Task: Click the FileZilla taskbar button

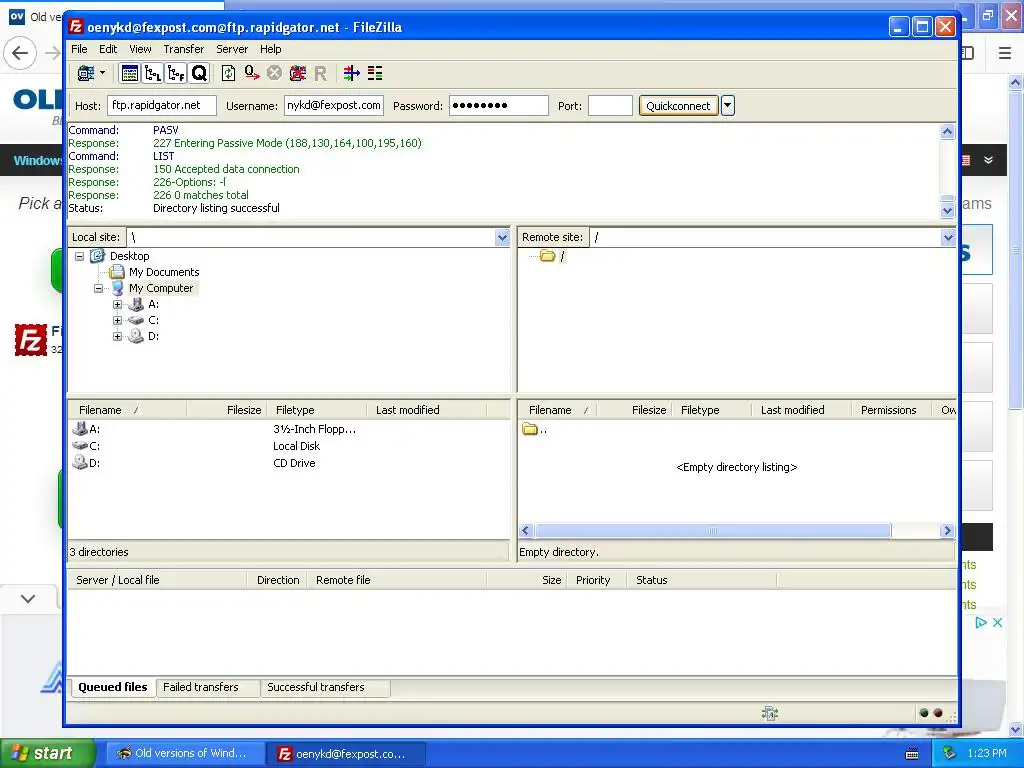Action: (346, 754)
